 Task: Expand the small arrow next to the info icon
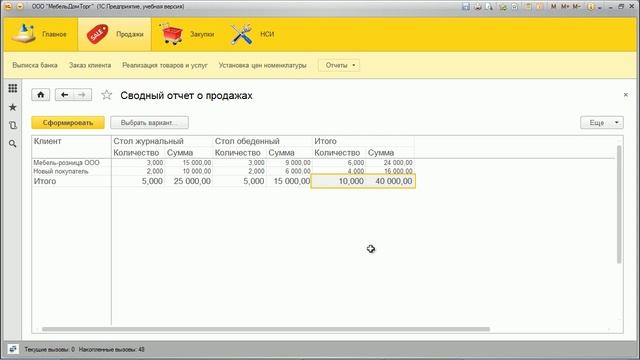coord(600,7)
